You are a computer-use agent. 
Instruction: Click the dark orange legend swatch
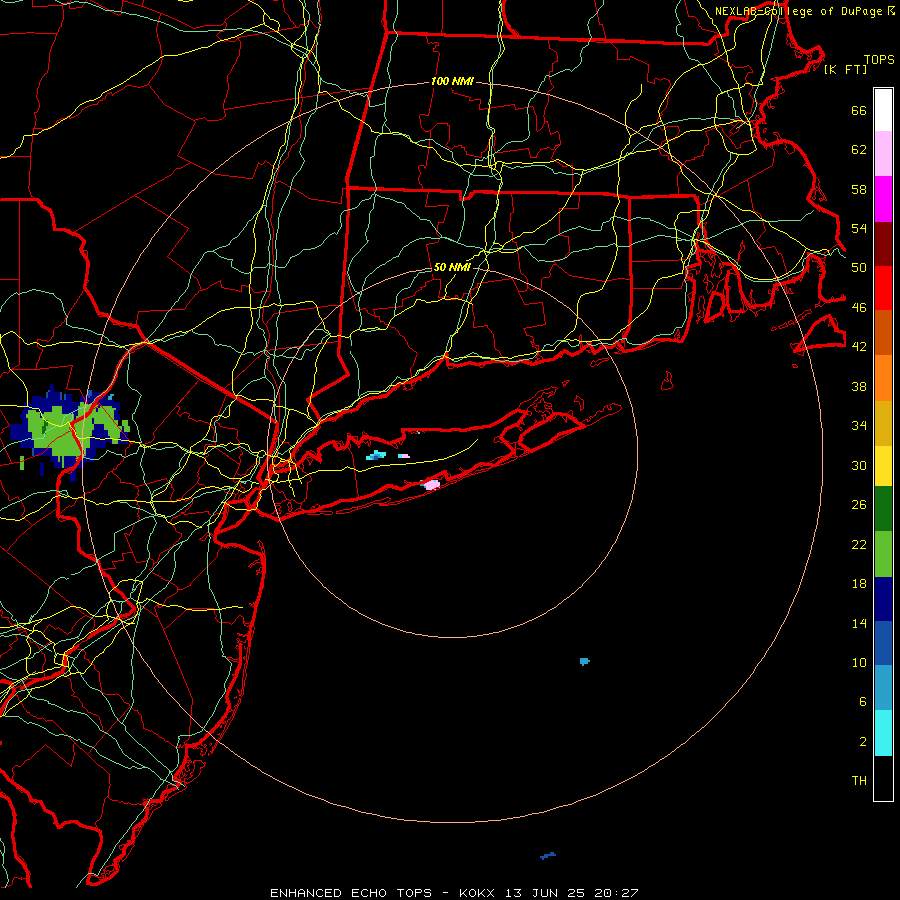[x=883, y=332]
